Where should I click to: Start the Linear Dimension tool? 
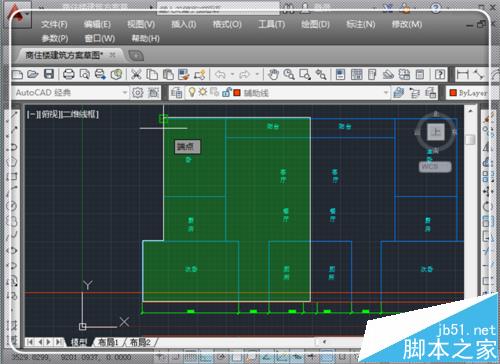tap(463, 74)
